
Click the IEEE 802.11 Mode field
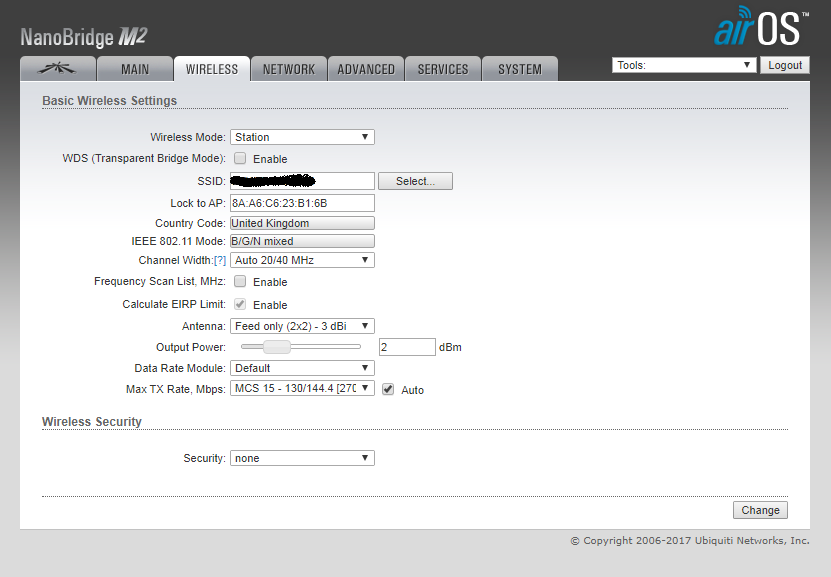(x=302, y=241)
